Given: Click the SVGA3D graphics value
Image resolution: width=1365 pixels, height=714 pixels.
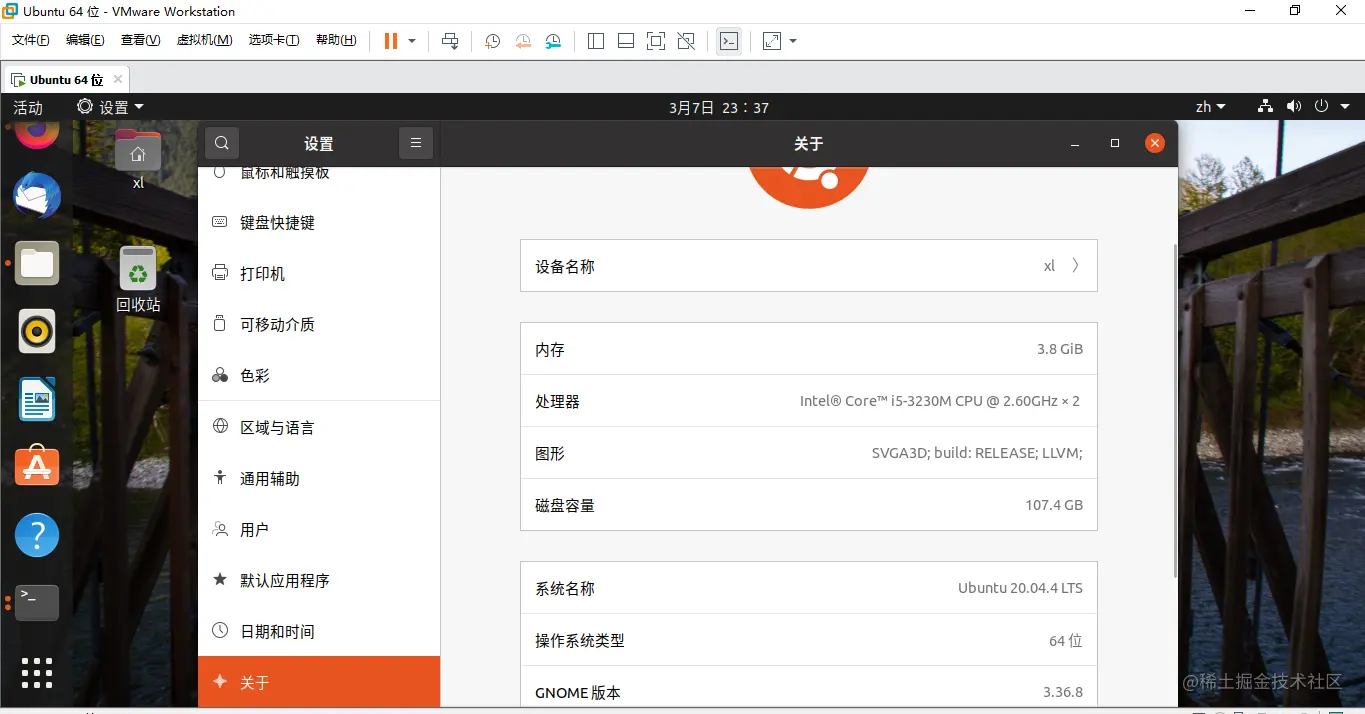Looking at the screenshot, I should pyautogui.click(x=977, y=453).
